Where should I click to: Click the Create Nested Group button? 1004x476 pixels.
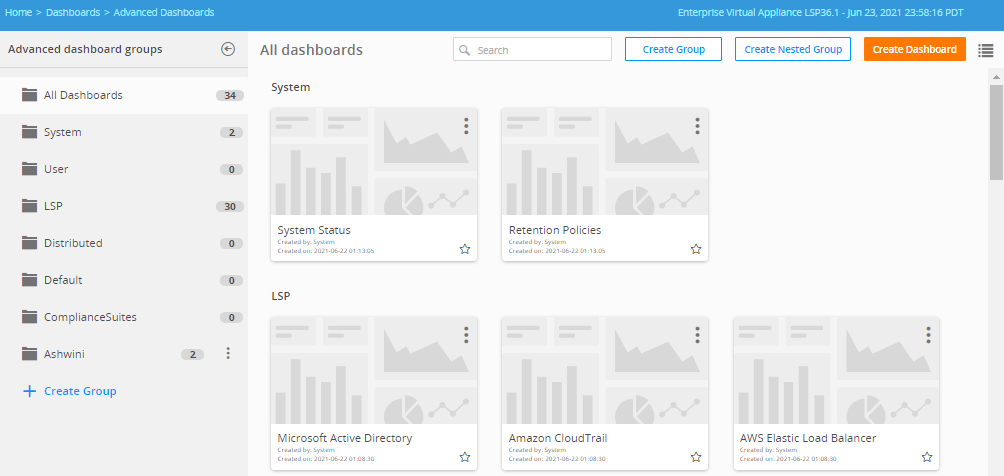point(793,49)
